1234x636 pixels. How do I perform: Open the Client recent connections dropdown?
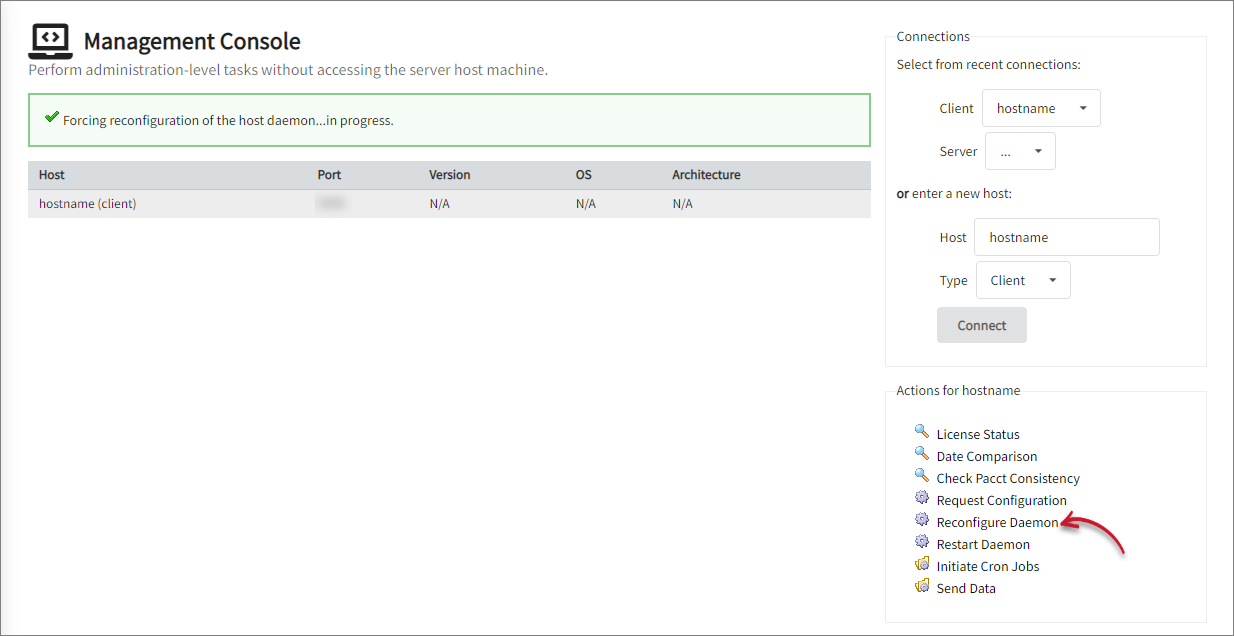[1041, 107]
